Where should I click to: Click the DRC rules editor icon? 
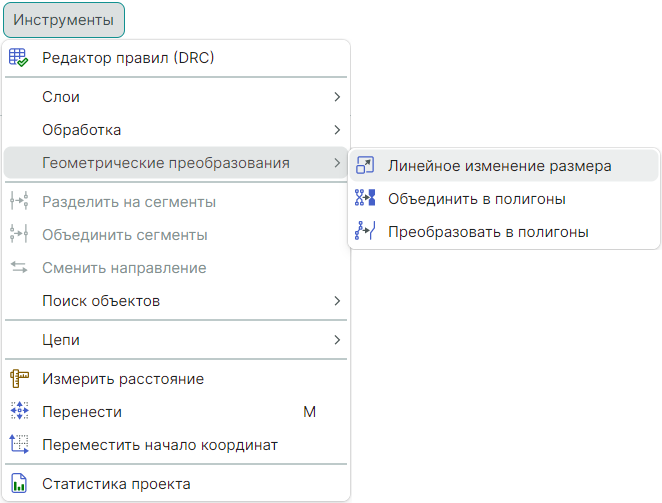click(19, 58)
